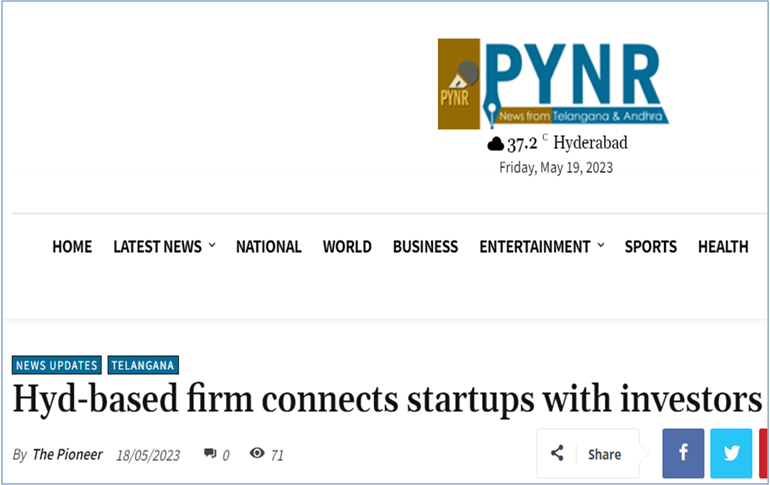Go to the World section
Screen dimensions: 770x485
[347, 246]
